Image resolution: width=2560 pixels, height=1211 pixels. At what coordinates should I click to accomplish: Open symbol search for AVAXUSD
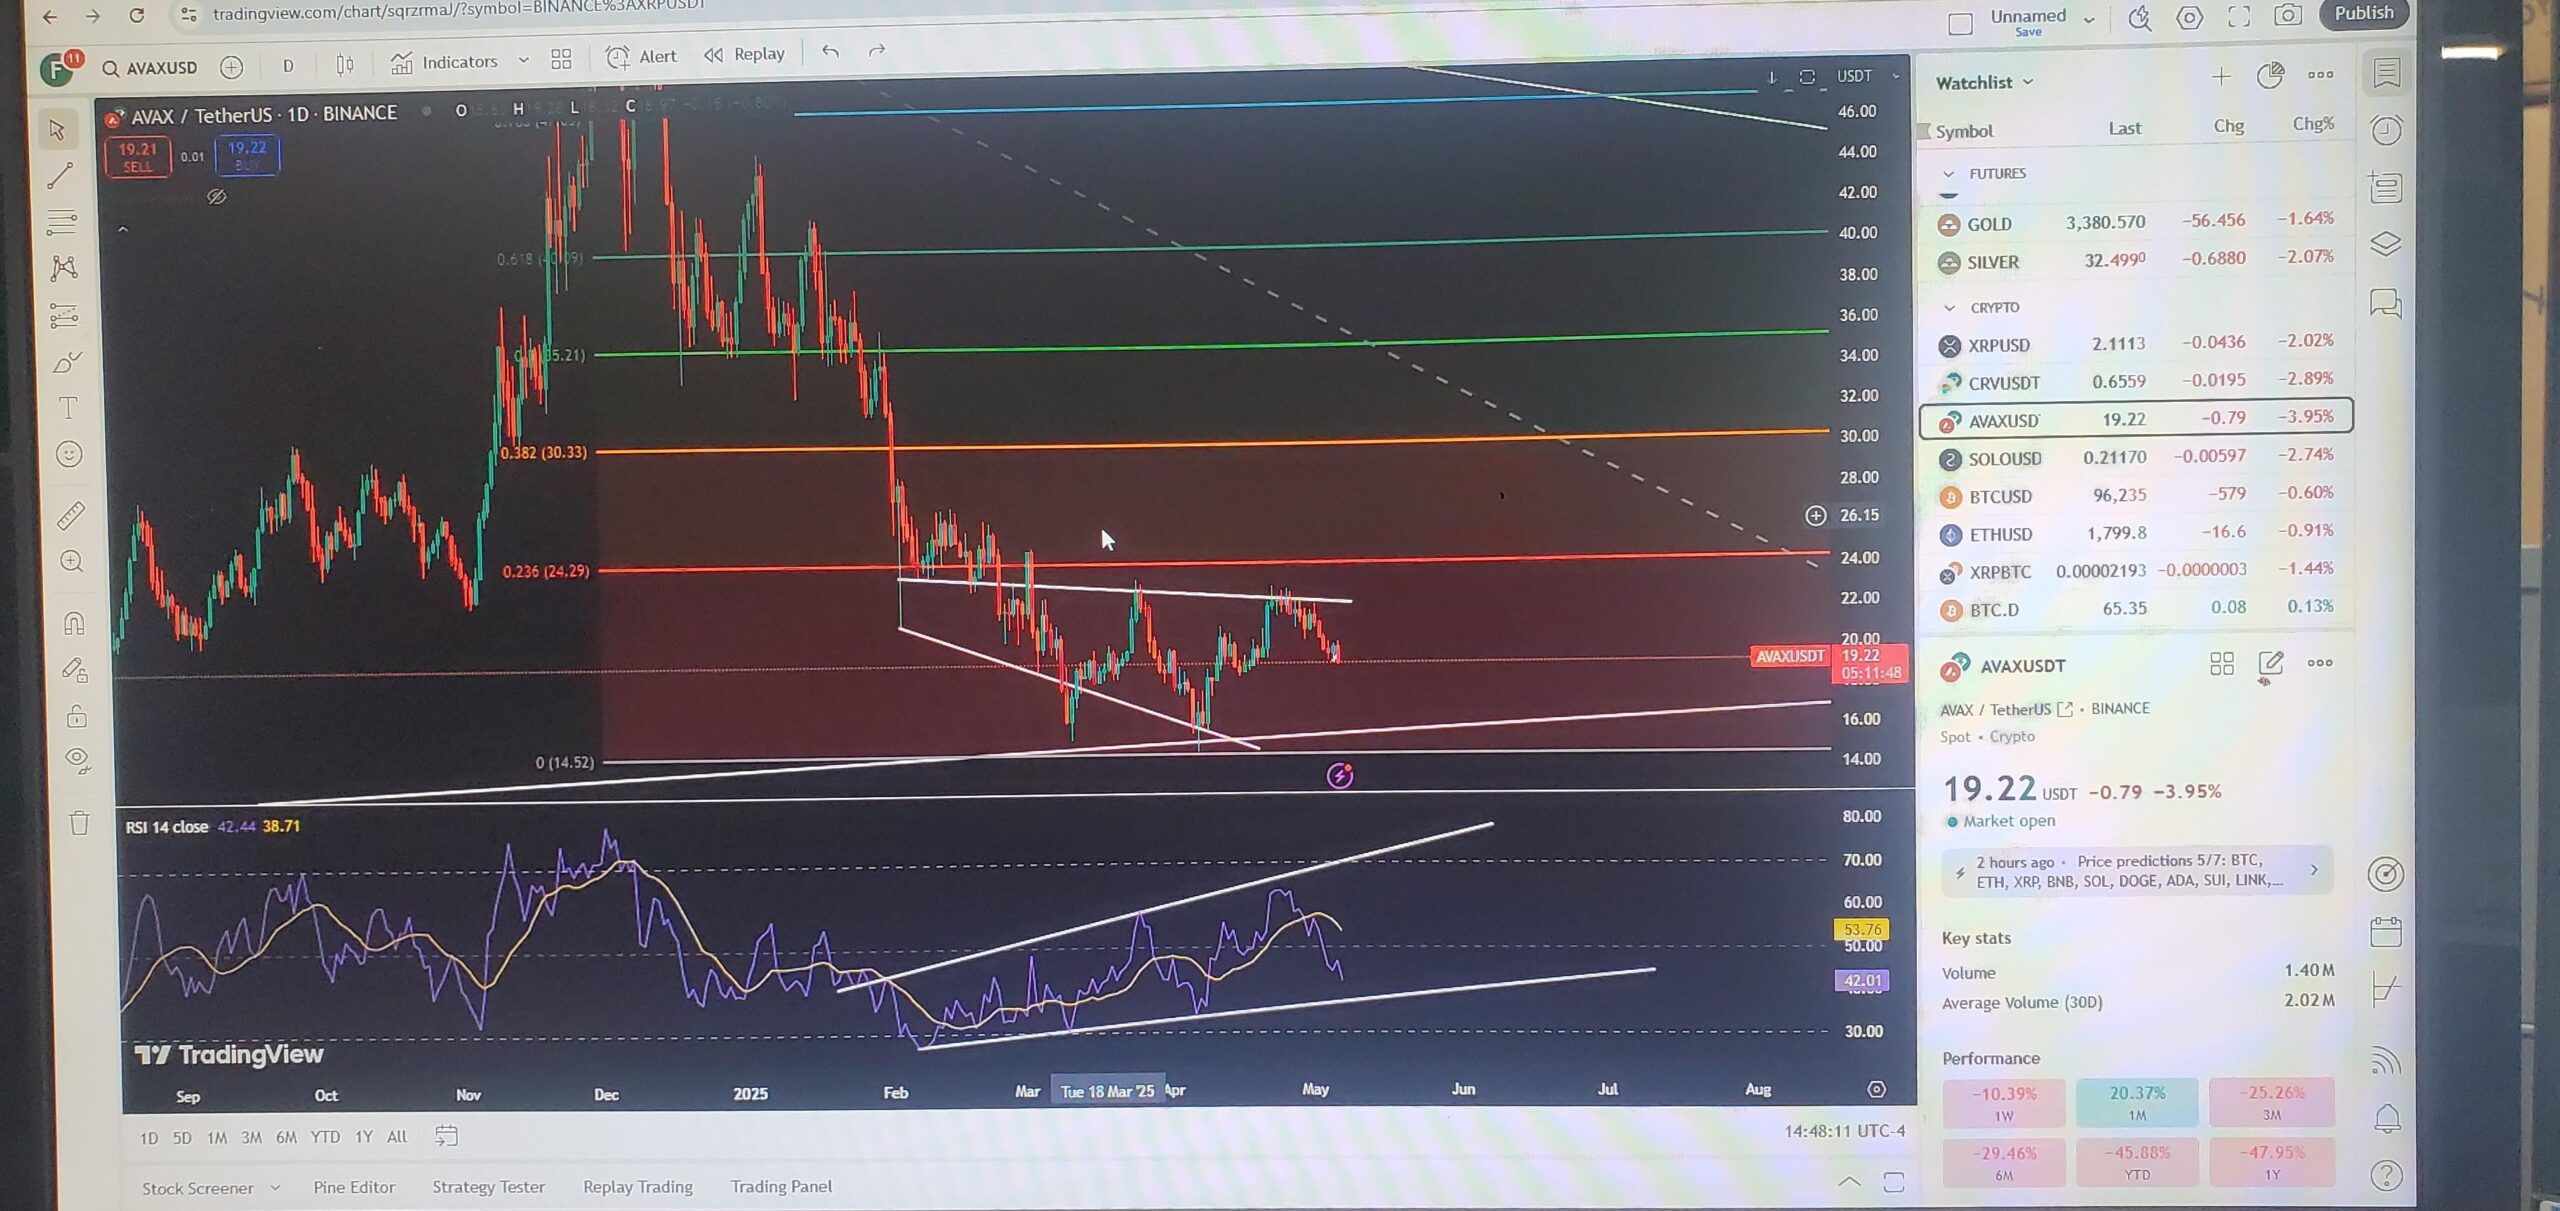(150, 68)
